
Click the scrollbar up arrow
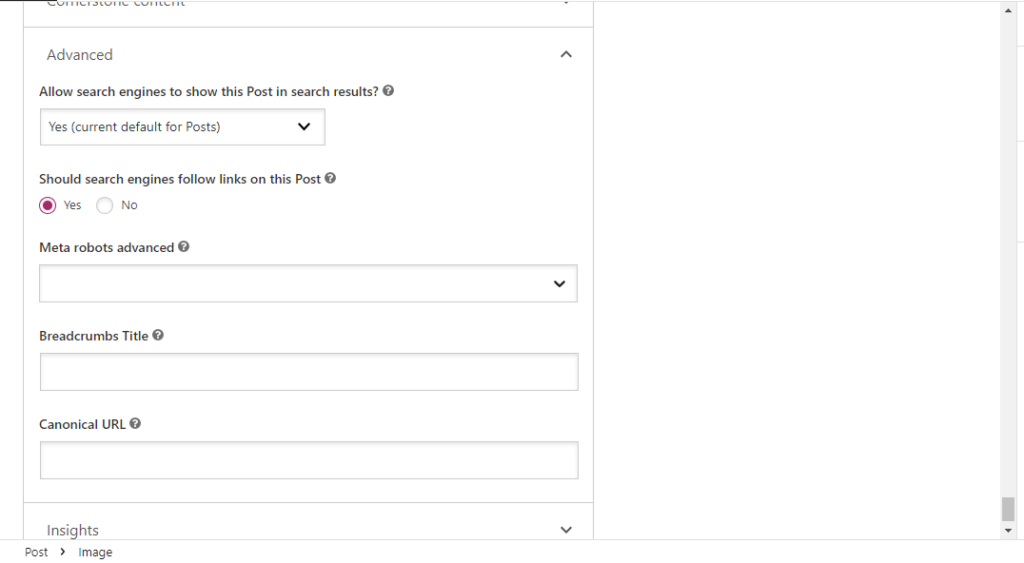click(x=1008, y=8)
